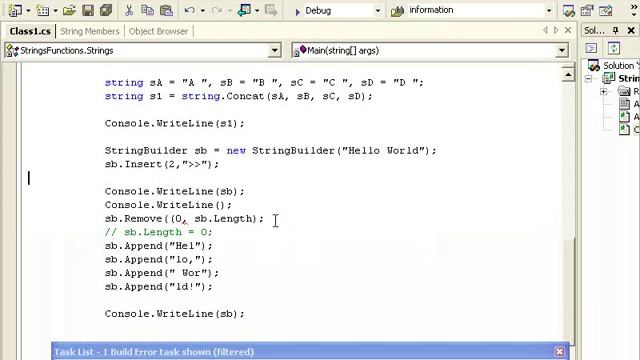This screenshot has width=640, height=360.
Task: Click Solution Explorer's first toolbar icon
Action: [591, 48]
